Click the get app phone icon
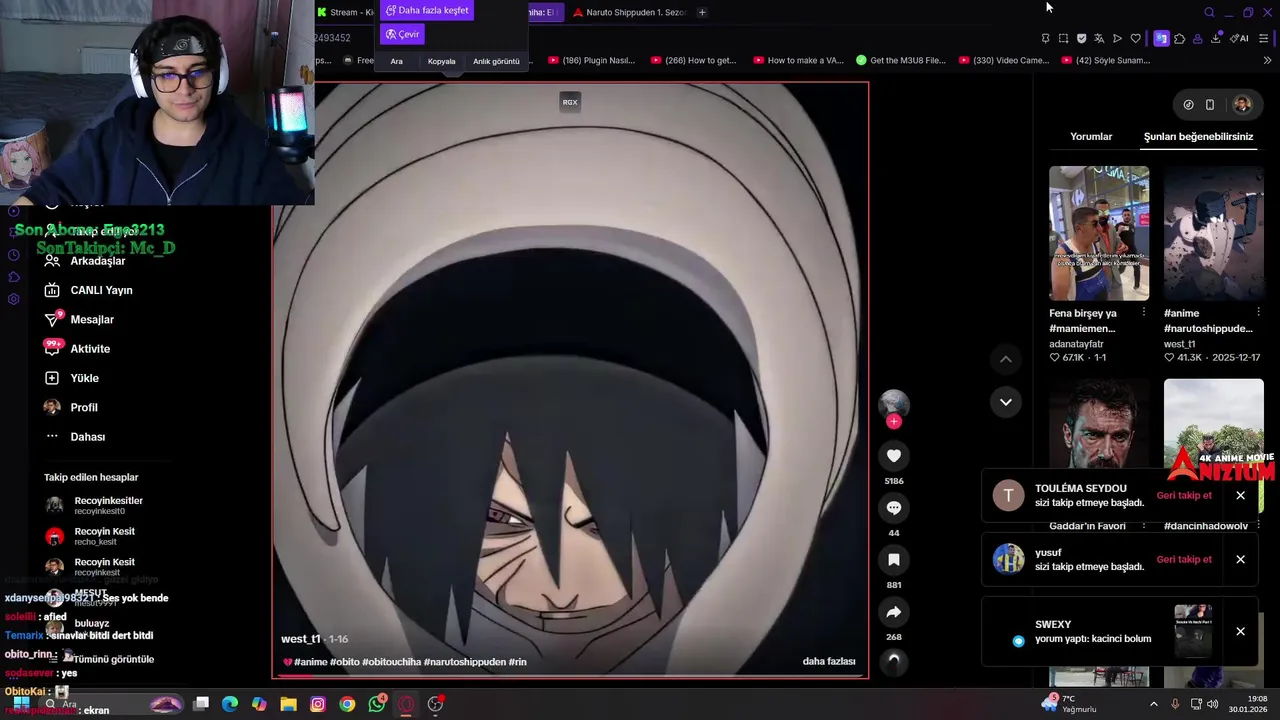The image size is (1280, 720). (1210, 104)
